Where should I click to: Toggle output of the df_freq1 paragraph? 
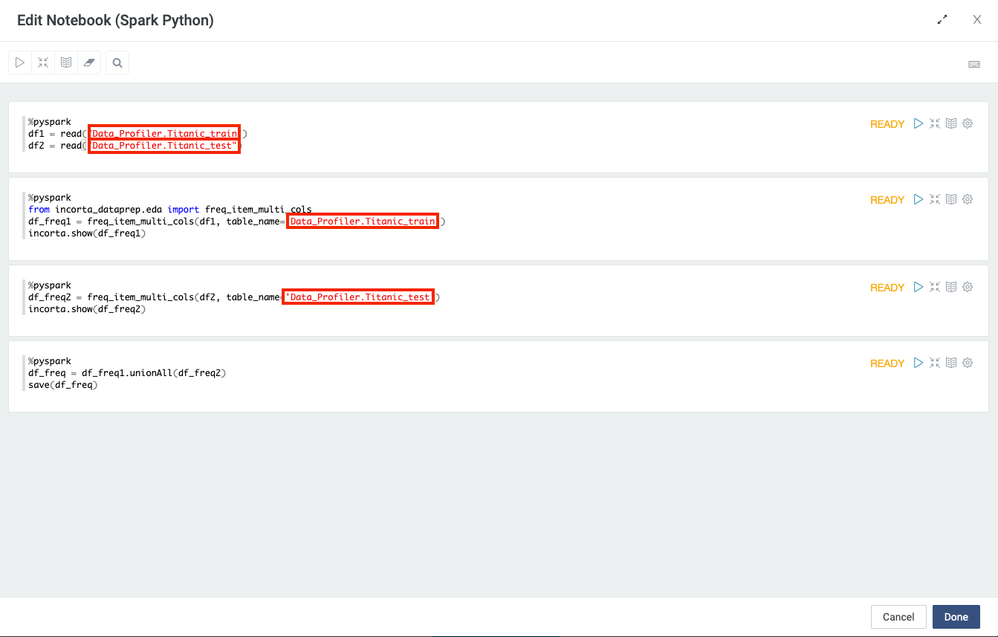(951, 200)
